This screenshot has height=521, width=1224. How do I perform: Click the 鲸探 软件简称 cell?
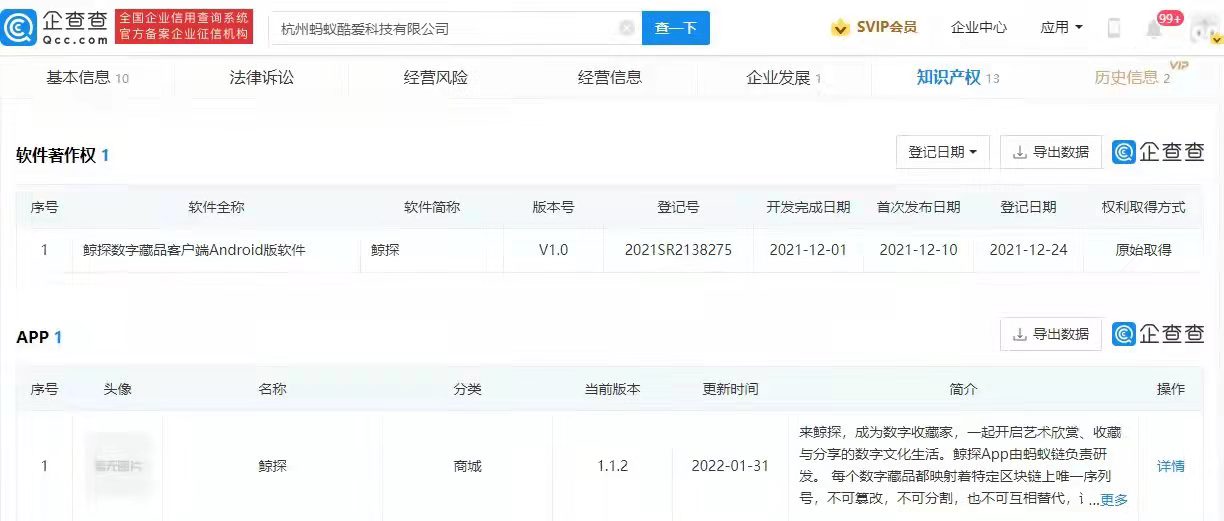tap(385, 250)
